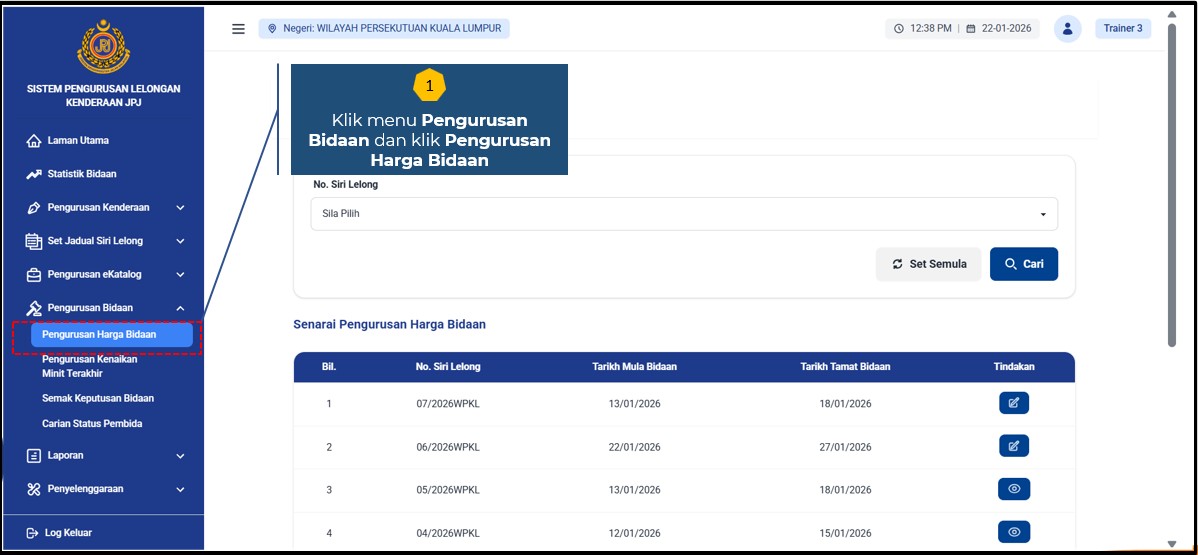Viewport: 1198px width, 555px height.
Task: Click the Cari search button
Action: click(1023, 264)
